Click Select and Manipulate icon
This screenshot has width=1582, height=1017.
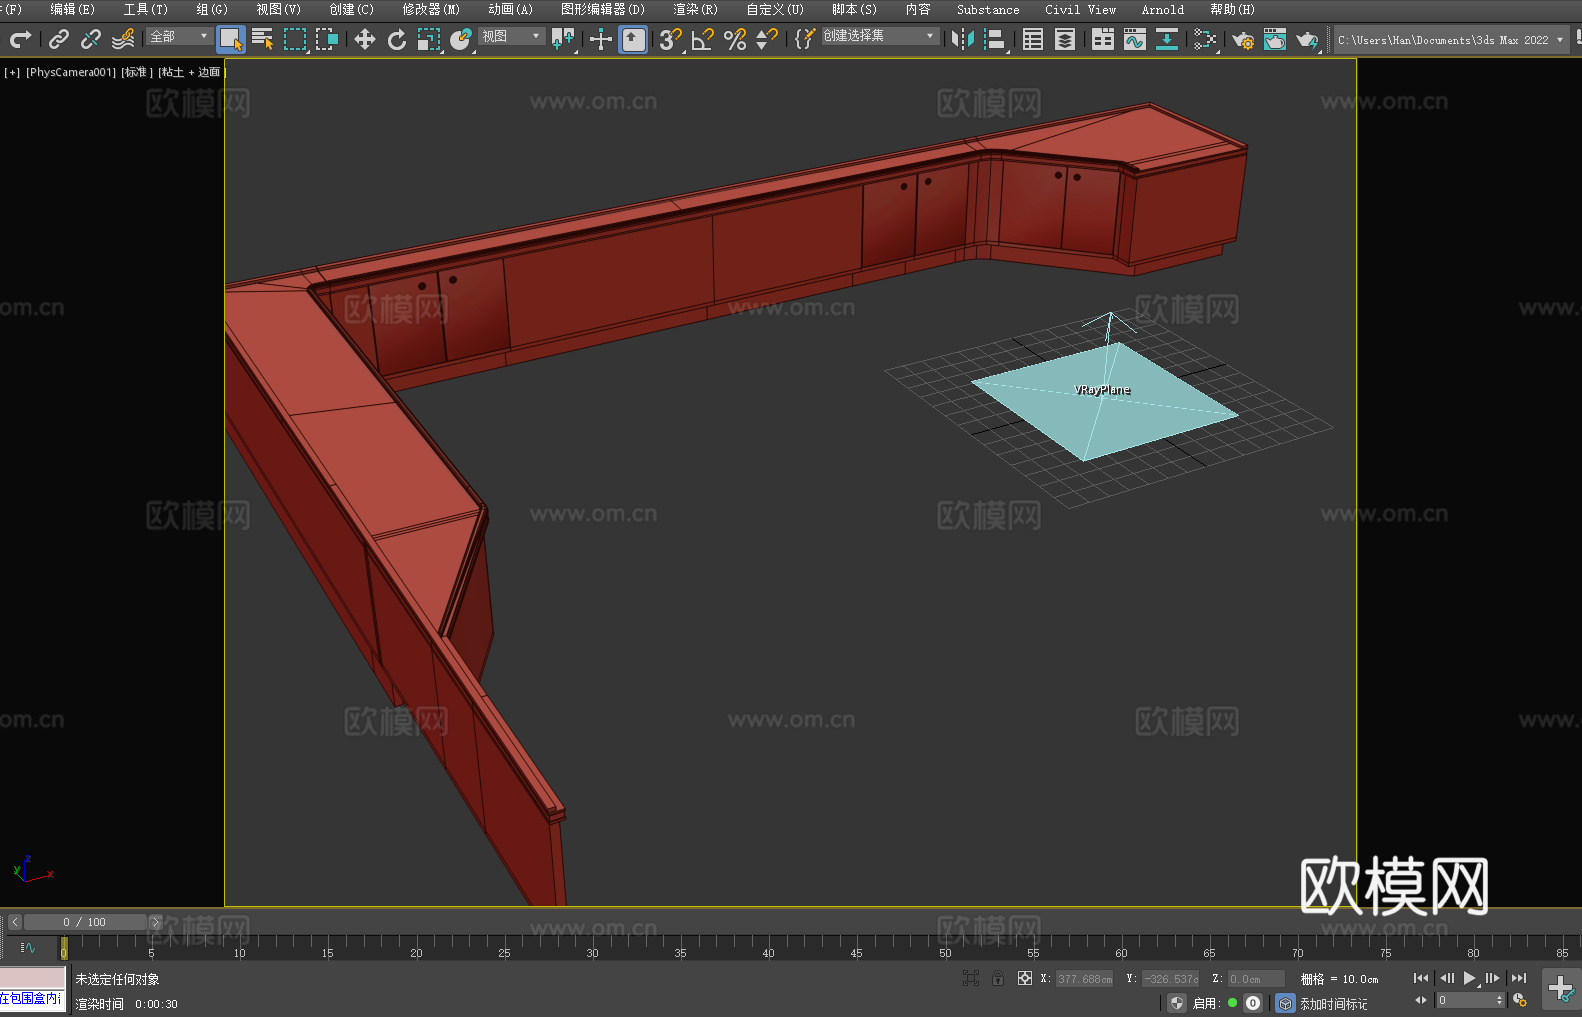coord(600,39)
